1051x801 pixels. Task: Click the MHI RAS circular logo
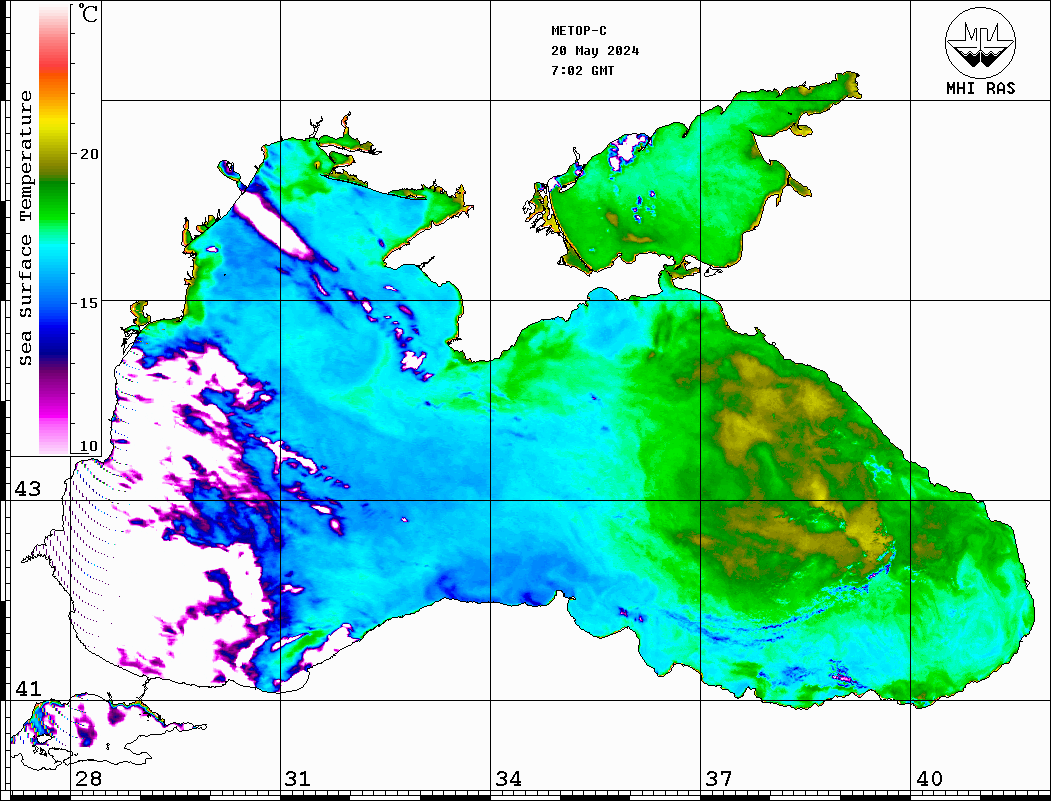click(x=980, y=42)
